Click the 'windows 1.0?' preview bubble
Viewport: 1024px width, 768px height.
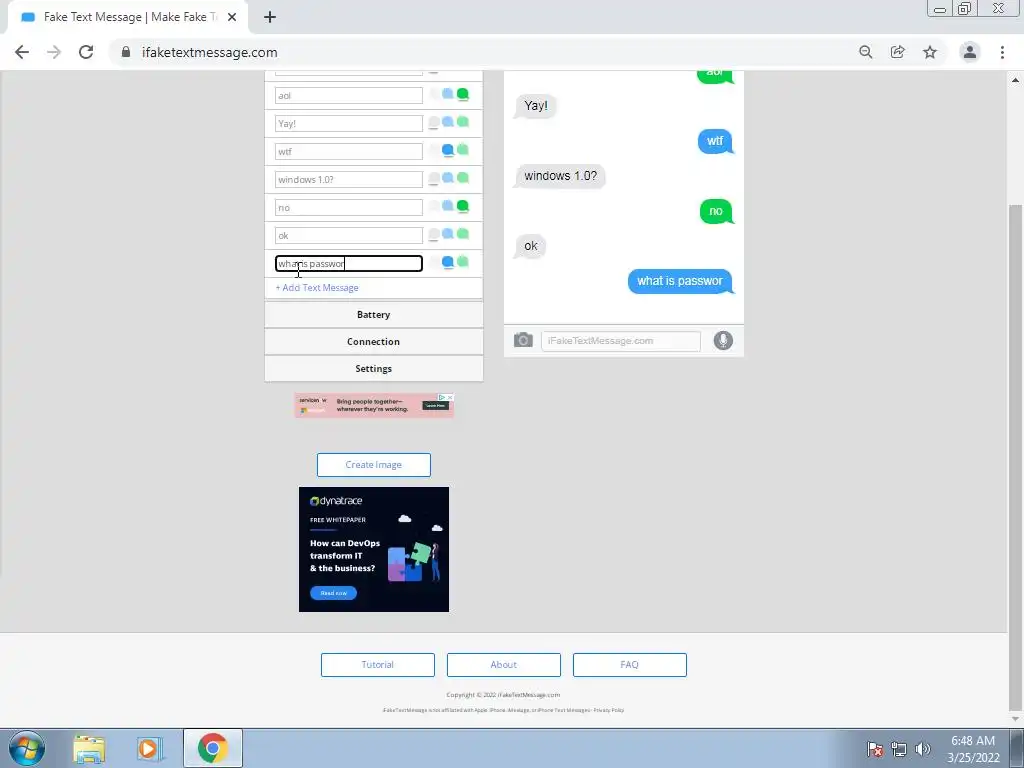click(x=560, y=176)
